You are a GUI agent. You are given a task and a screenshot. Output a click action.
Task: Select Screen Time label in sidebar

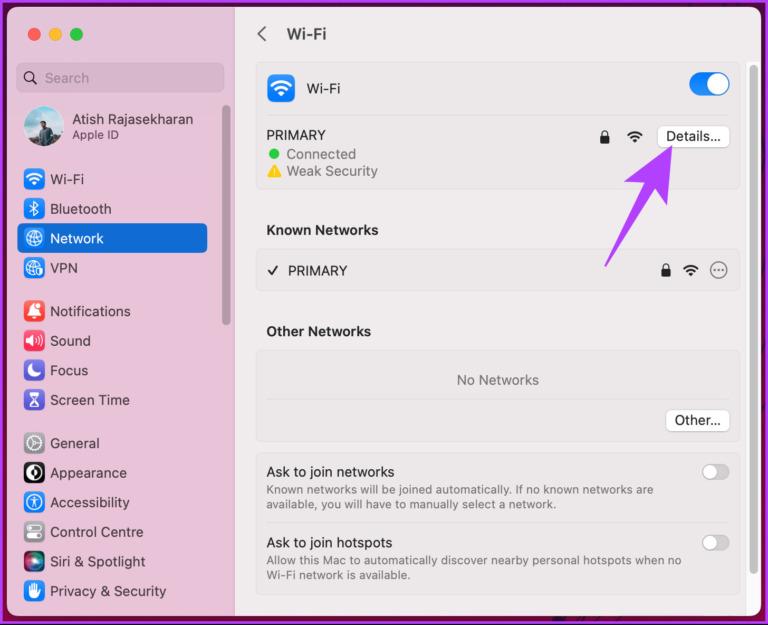[90, 400]
